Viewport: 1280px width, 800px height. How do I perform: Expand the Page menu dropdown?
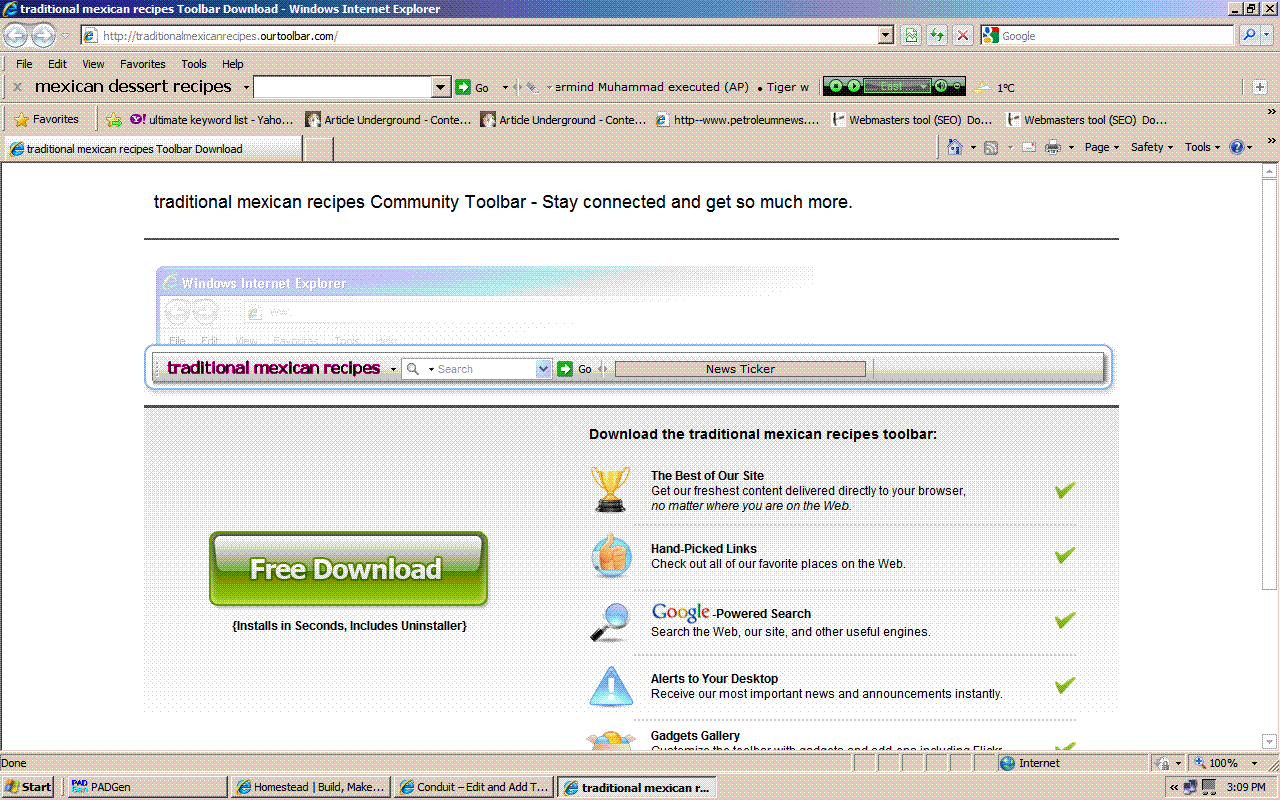[1102, 147]
